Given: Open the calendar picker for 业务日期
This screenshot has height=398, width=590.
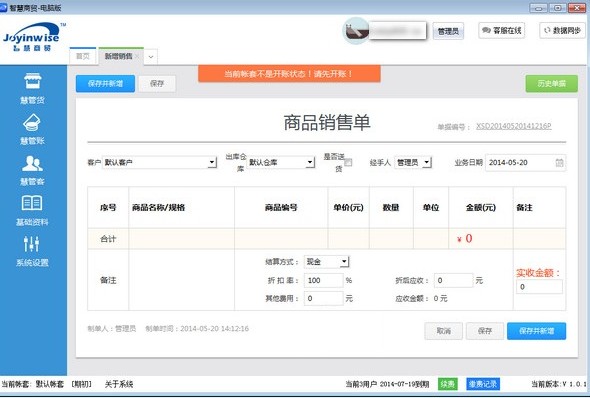Looking at the screenshot, I should (x=560, y=163).
